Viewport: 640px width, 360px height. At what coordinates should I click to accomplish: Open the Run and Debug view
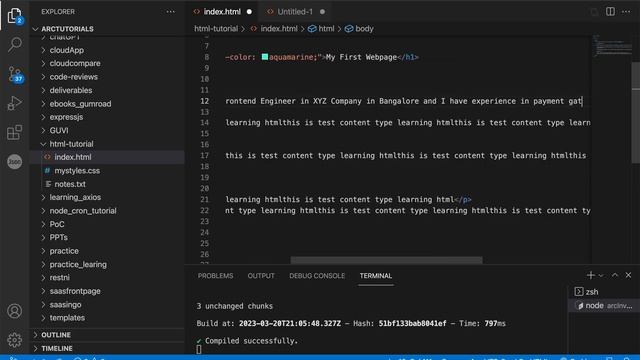click(x=14, y=103)
